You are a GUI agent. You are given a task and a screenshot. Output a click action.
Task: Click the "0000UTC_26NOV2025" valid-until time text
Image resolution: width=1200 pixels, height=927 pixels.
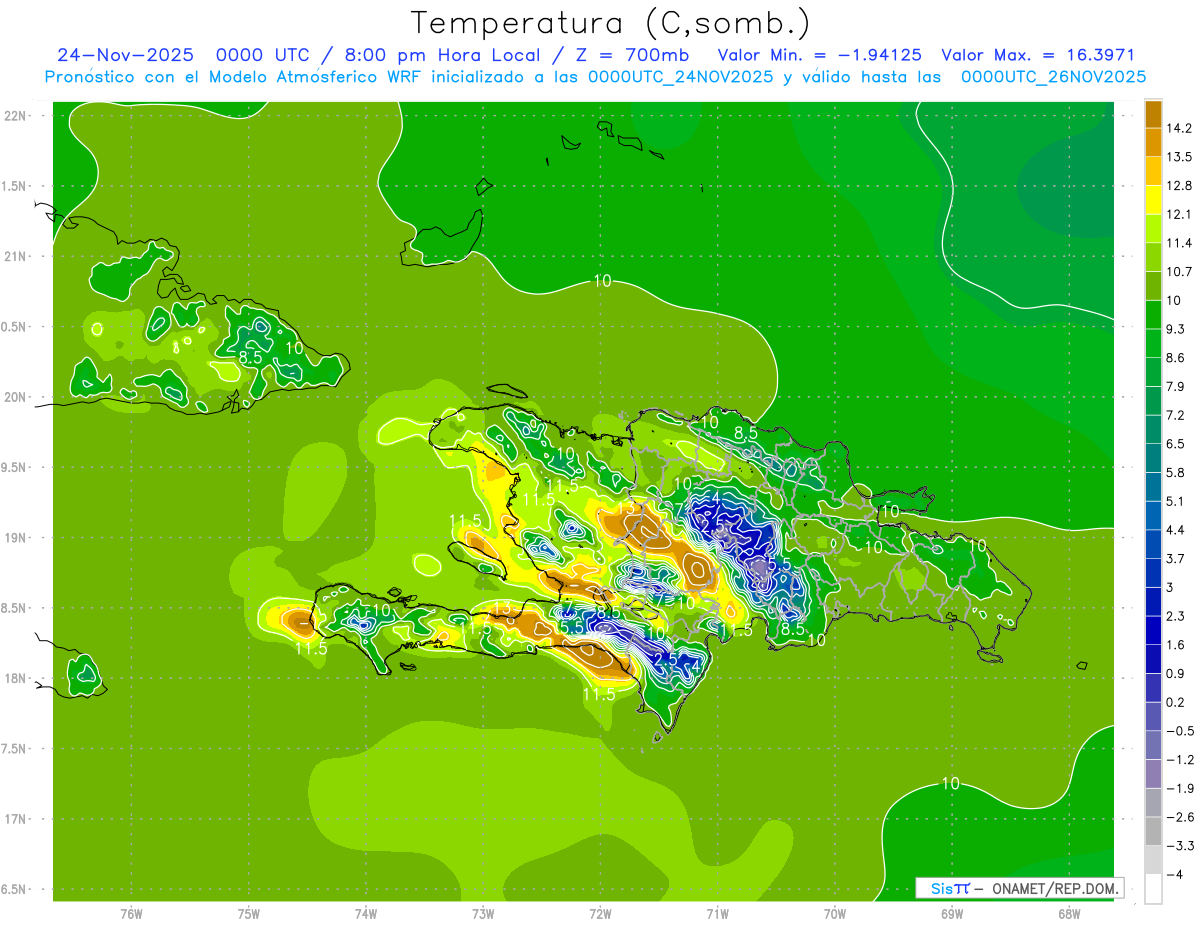[x=1053, y=77]
